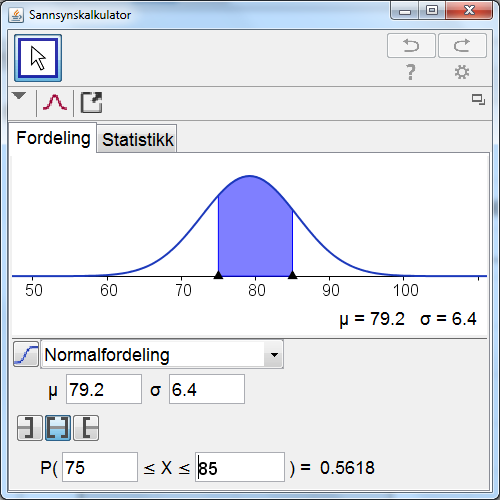Open the view in a separate window icon
Screen dimensions: 500x500
tap(478, 99)
